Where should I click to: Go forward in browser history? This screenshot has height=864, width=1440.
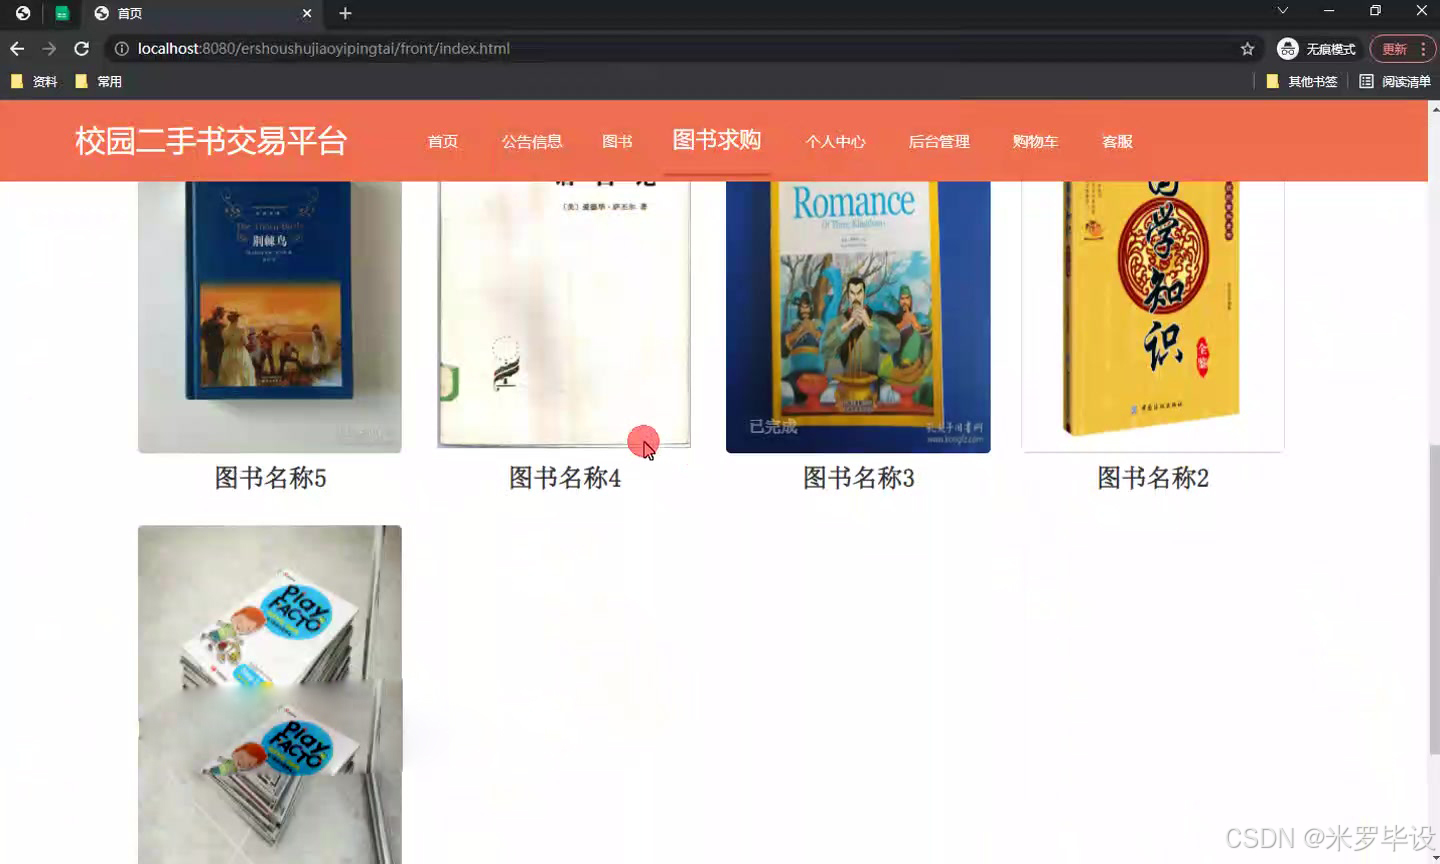(x=49, y=48)
